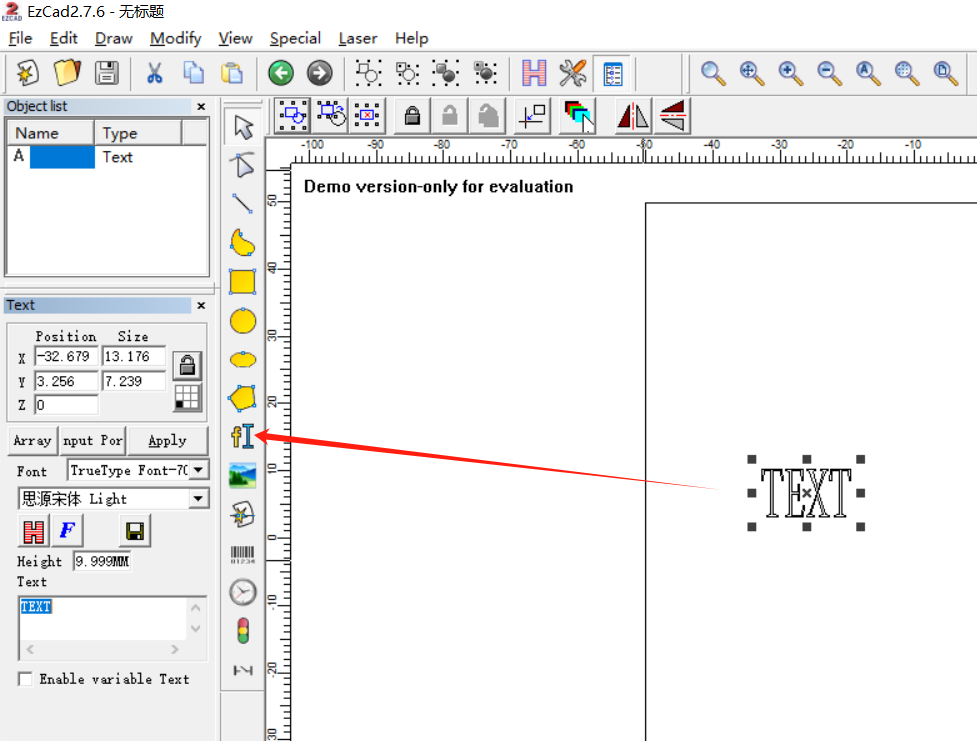
Task: Open the Modify menu
Action: pyautogui.click(x=175, y=38)
